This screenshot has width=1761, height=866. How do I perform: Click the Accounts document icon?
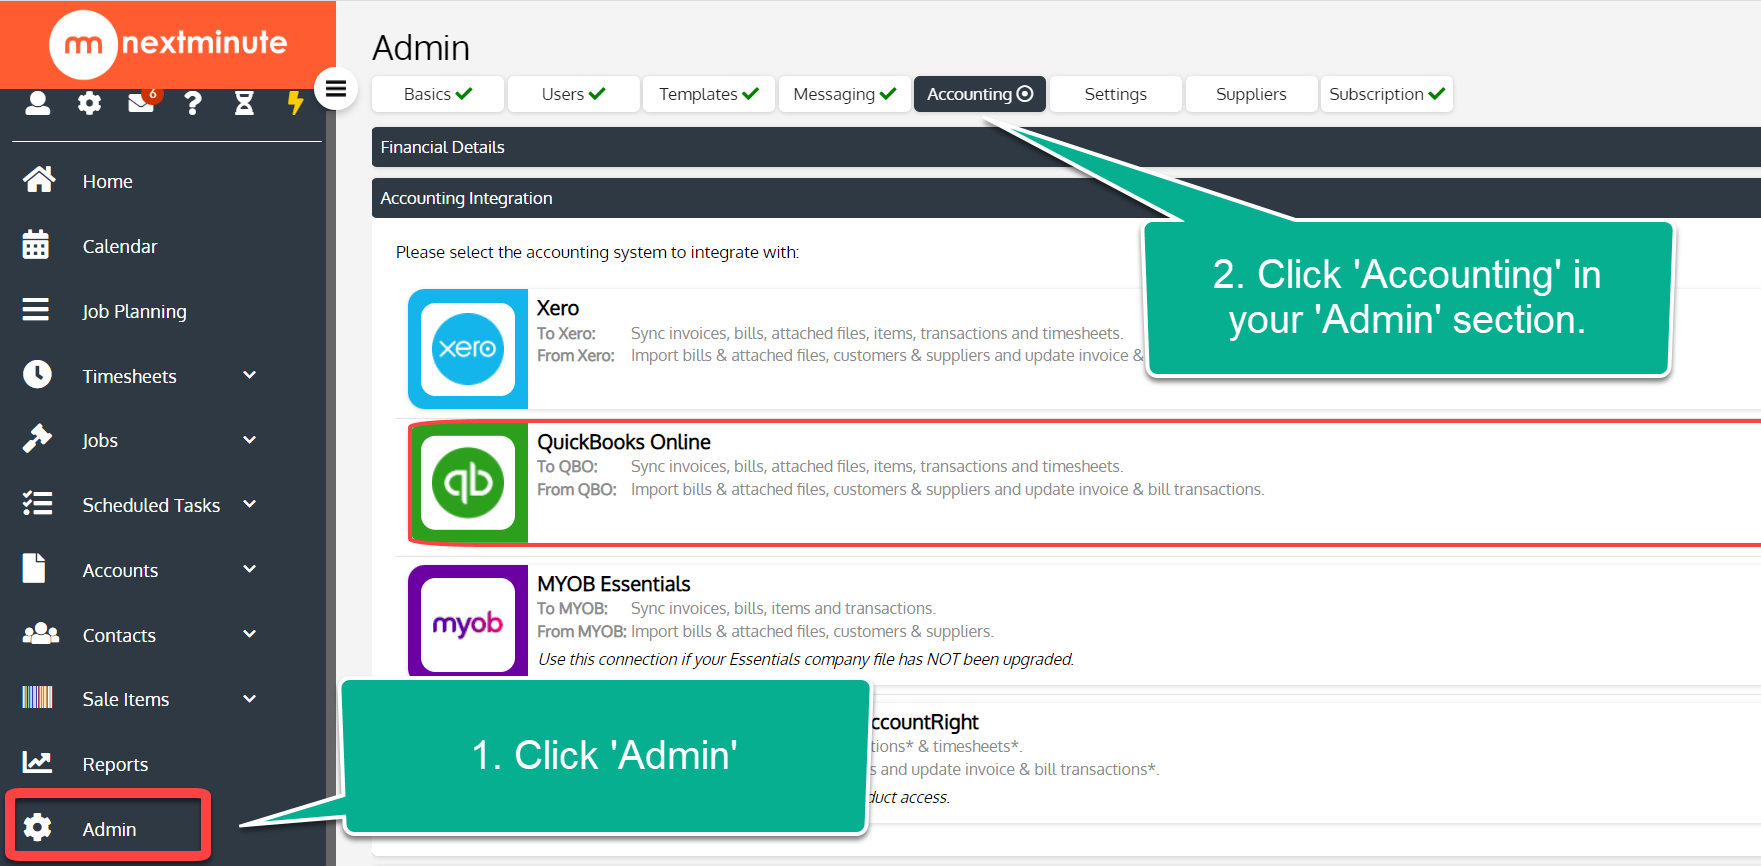coord(34,568)
